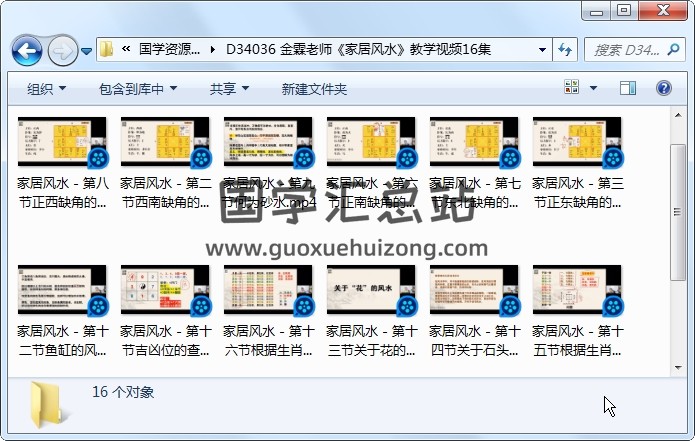
Task: Select the 国学资源 breadcrumb segment
Action: (169, 49)
